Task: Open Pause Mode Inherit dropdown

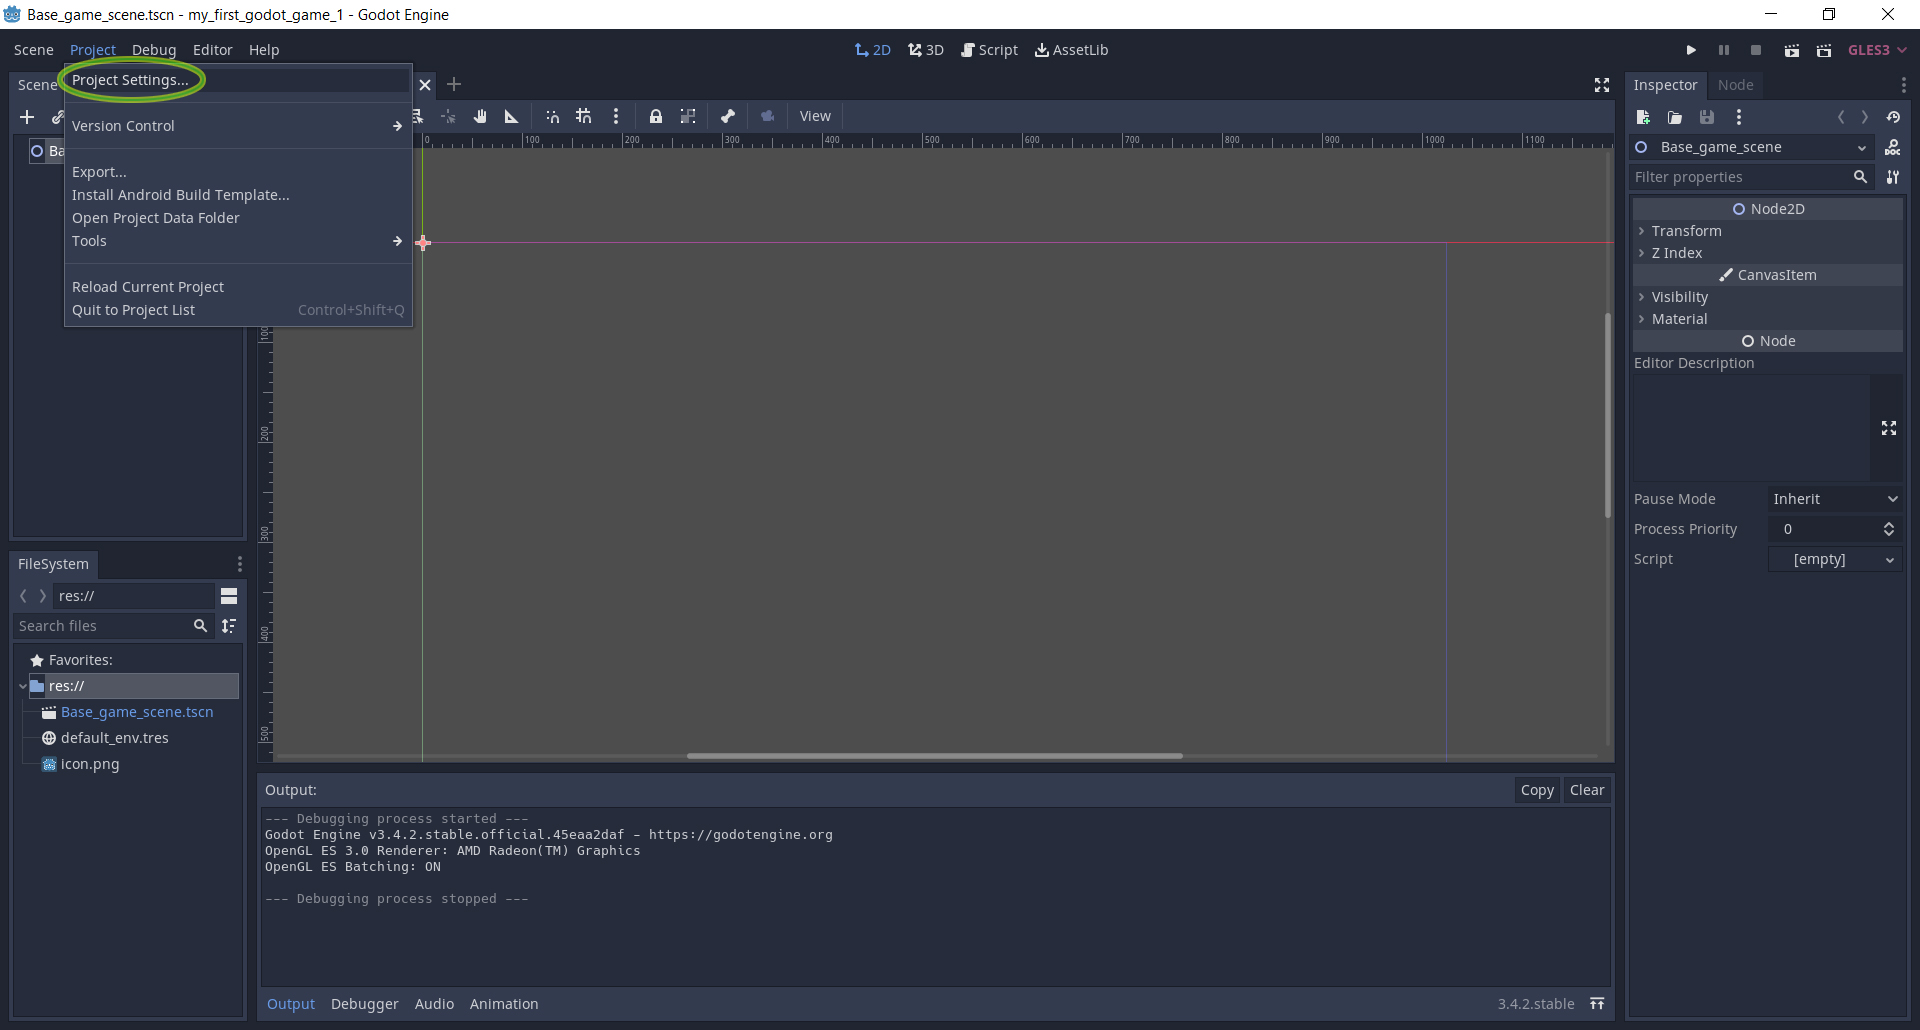Action: 1835,499
